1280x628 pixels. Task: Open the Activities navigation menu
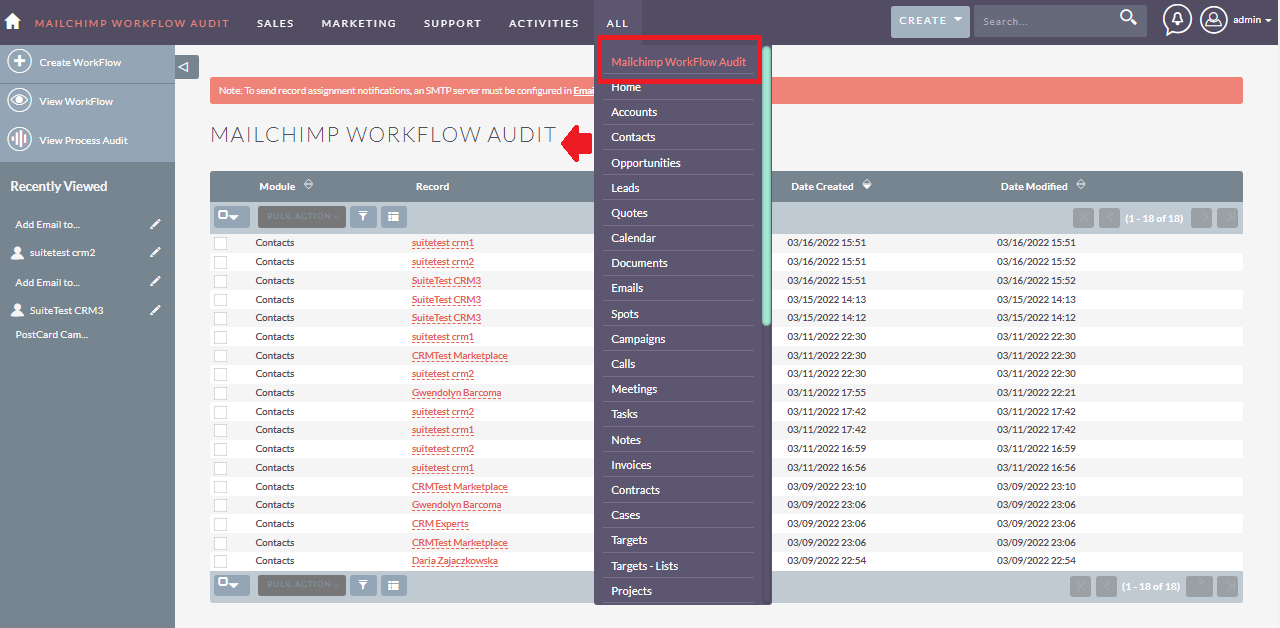click(x=543, y=23)
